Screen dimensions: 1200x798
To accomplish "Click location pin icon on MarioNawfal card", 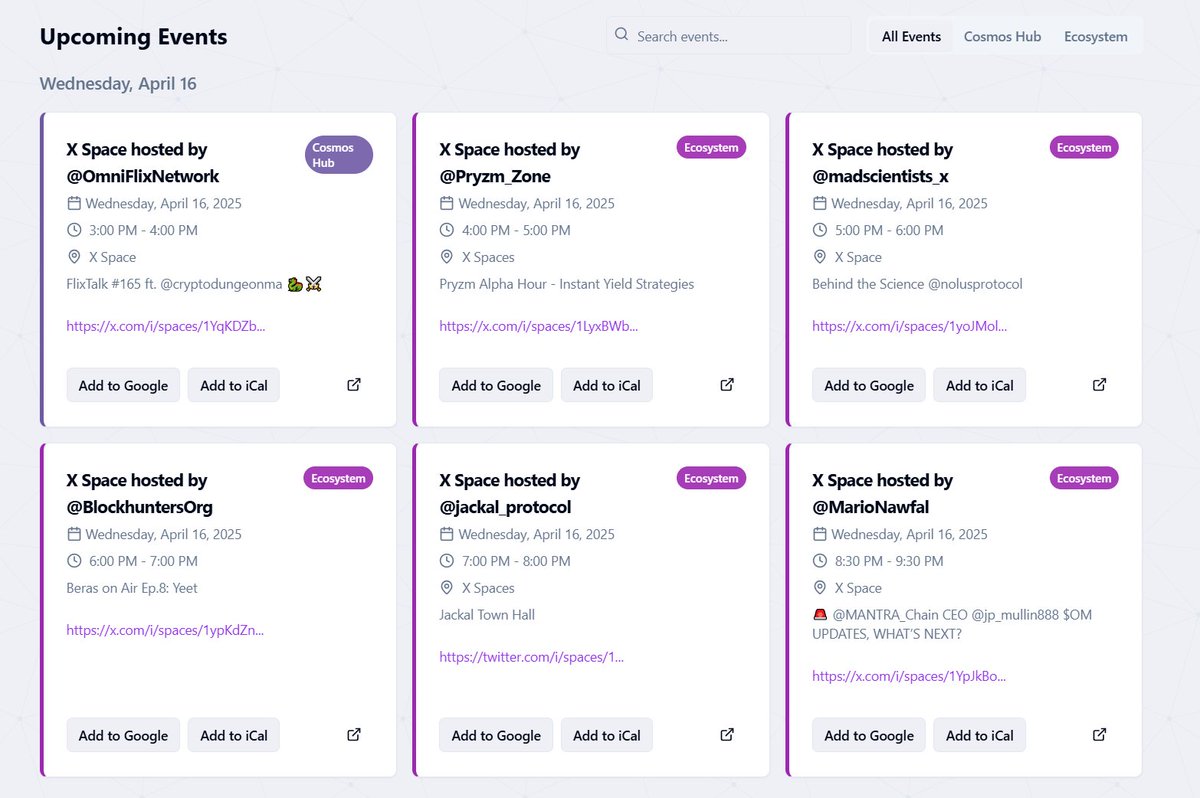I will [x=820, y=588].
